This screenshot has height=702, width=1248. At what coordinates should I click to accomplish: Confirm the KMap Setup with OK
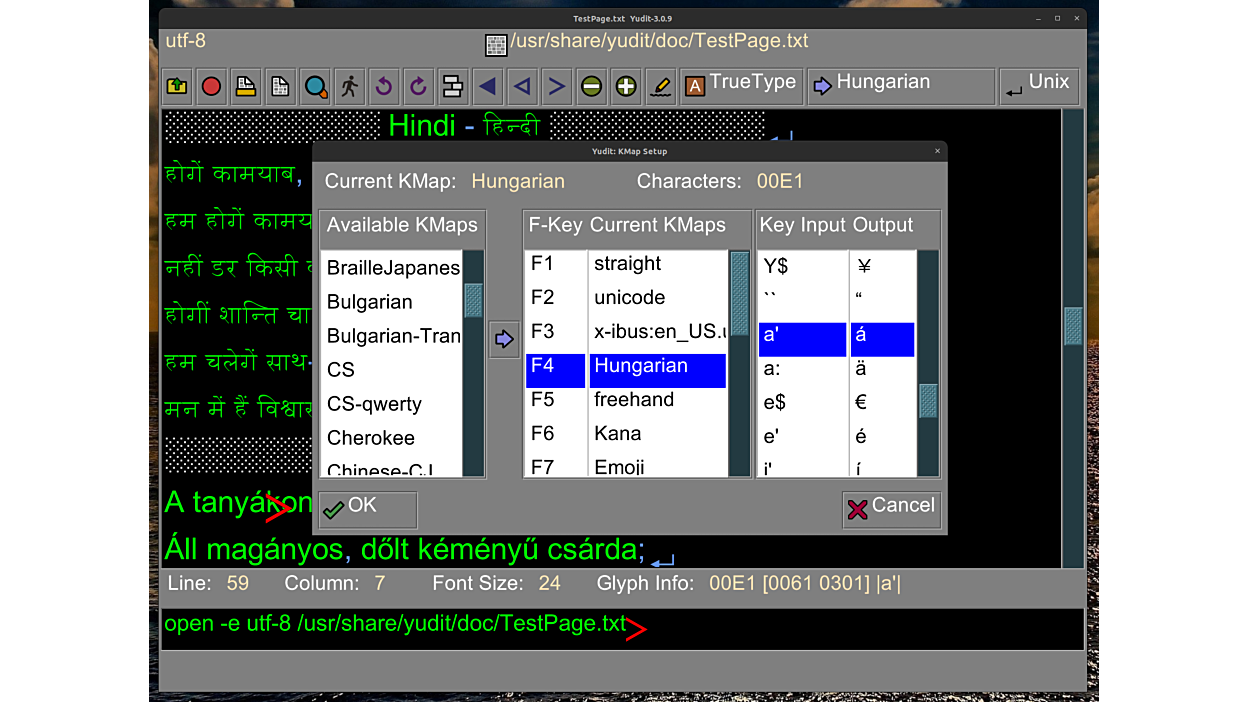367,508
